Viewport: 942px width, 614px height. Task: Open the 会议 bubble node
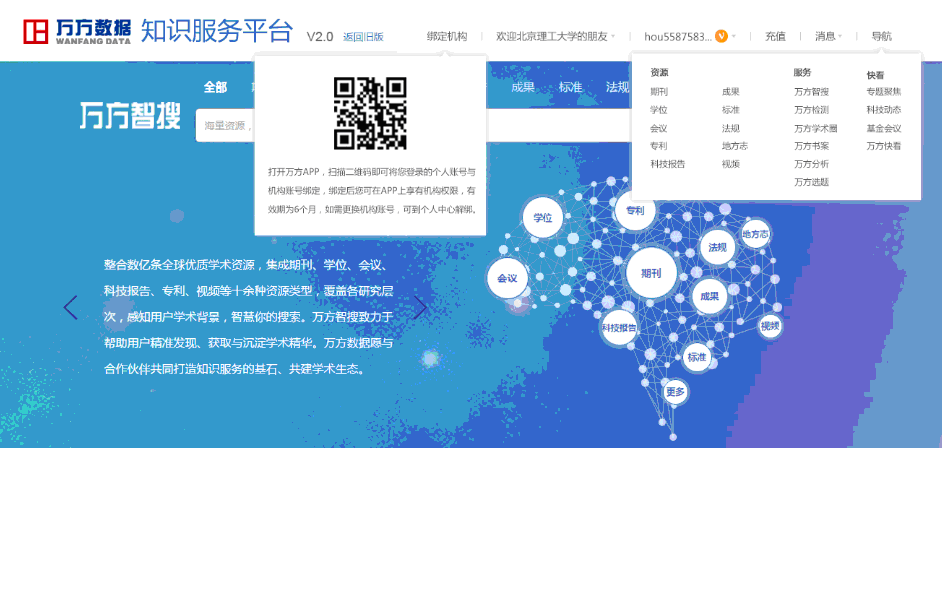(x=507, y=278)
